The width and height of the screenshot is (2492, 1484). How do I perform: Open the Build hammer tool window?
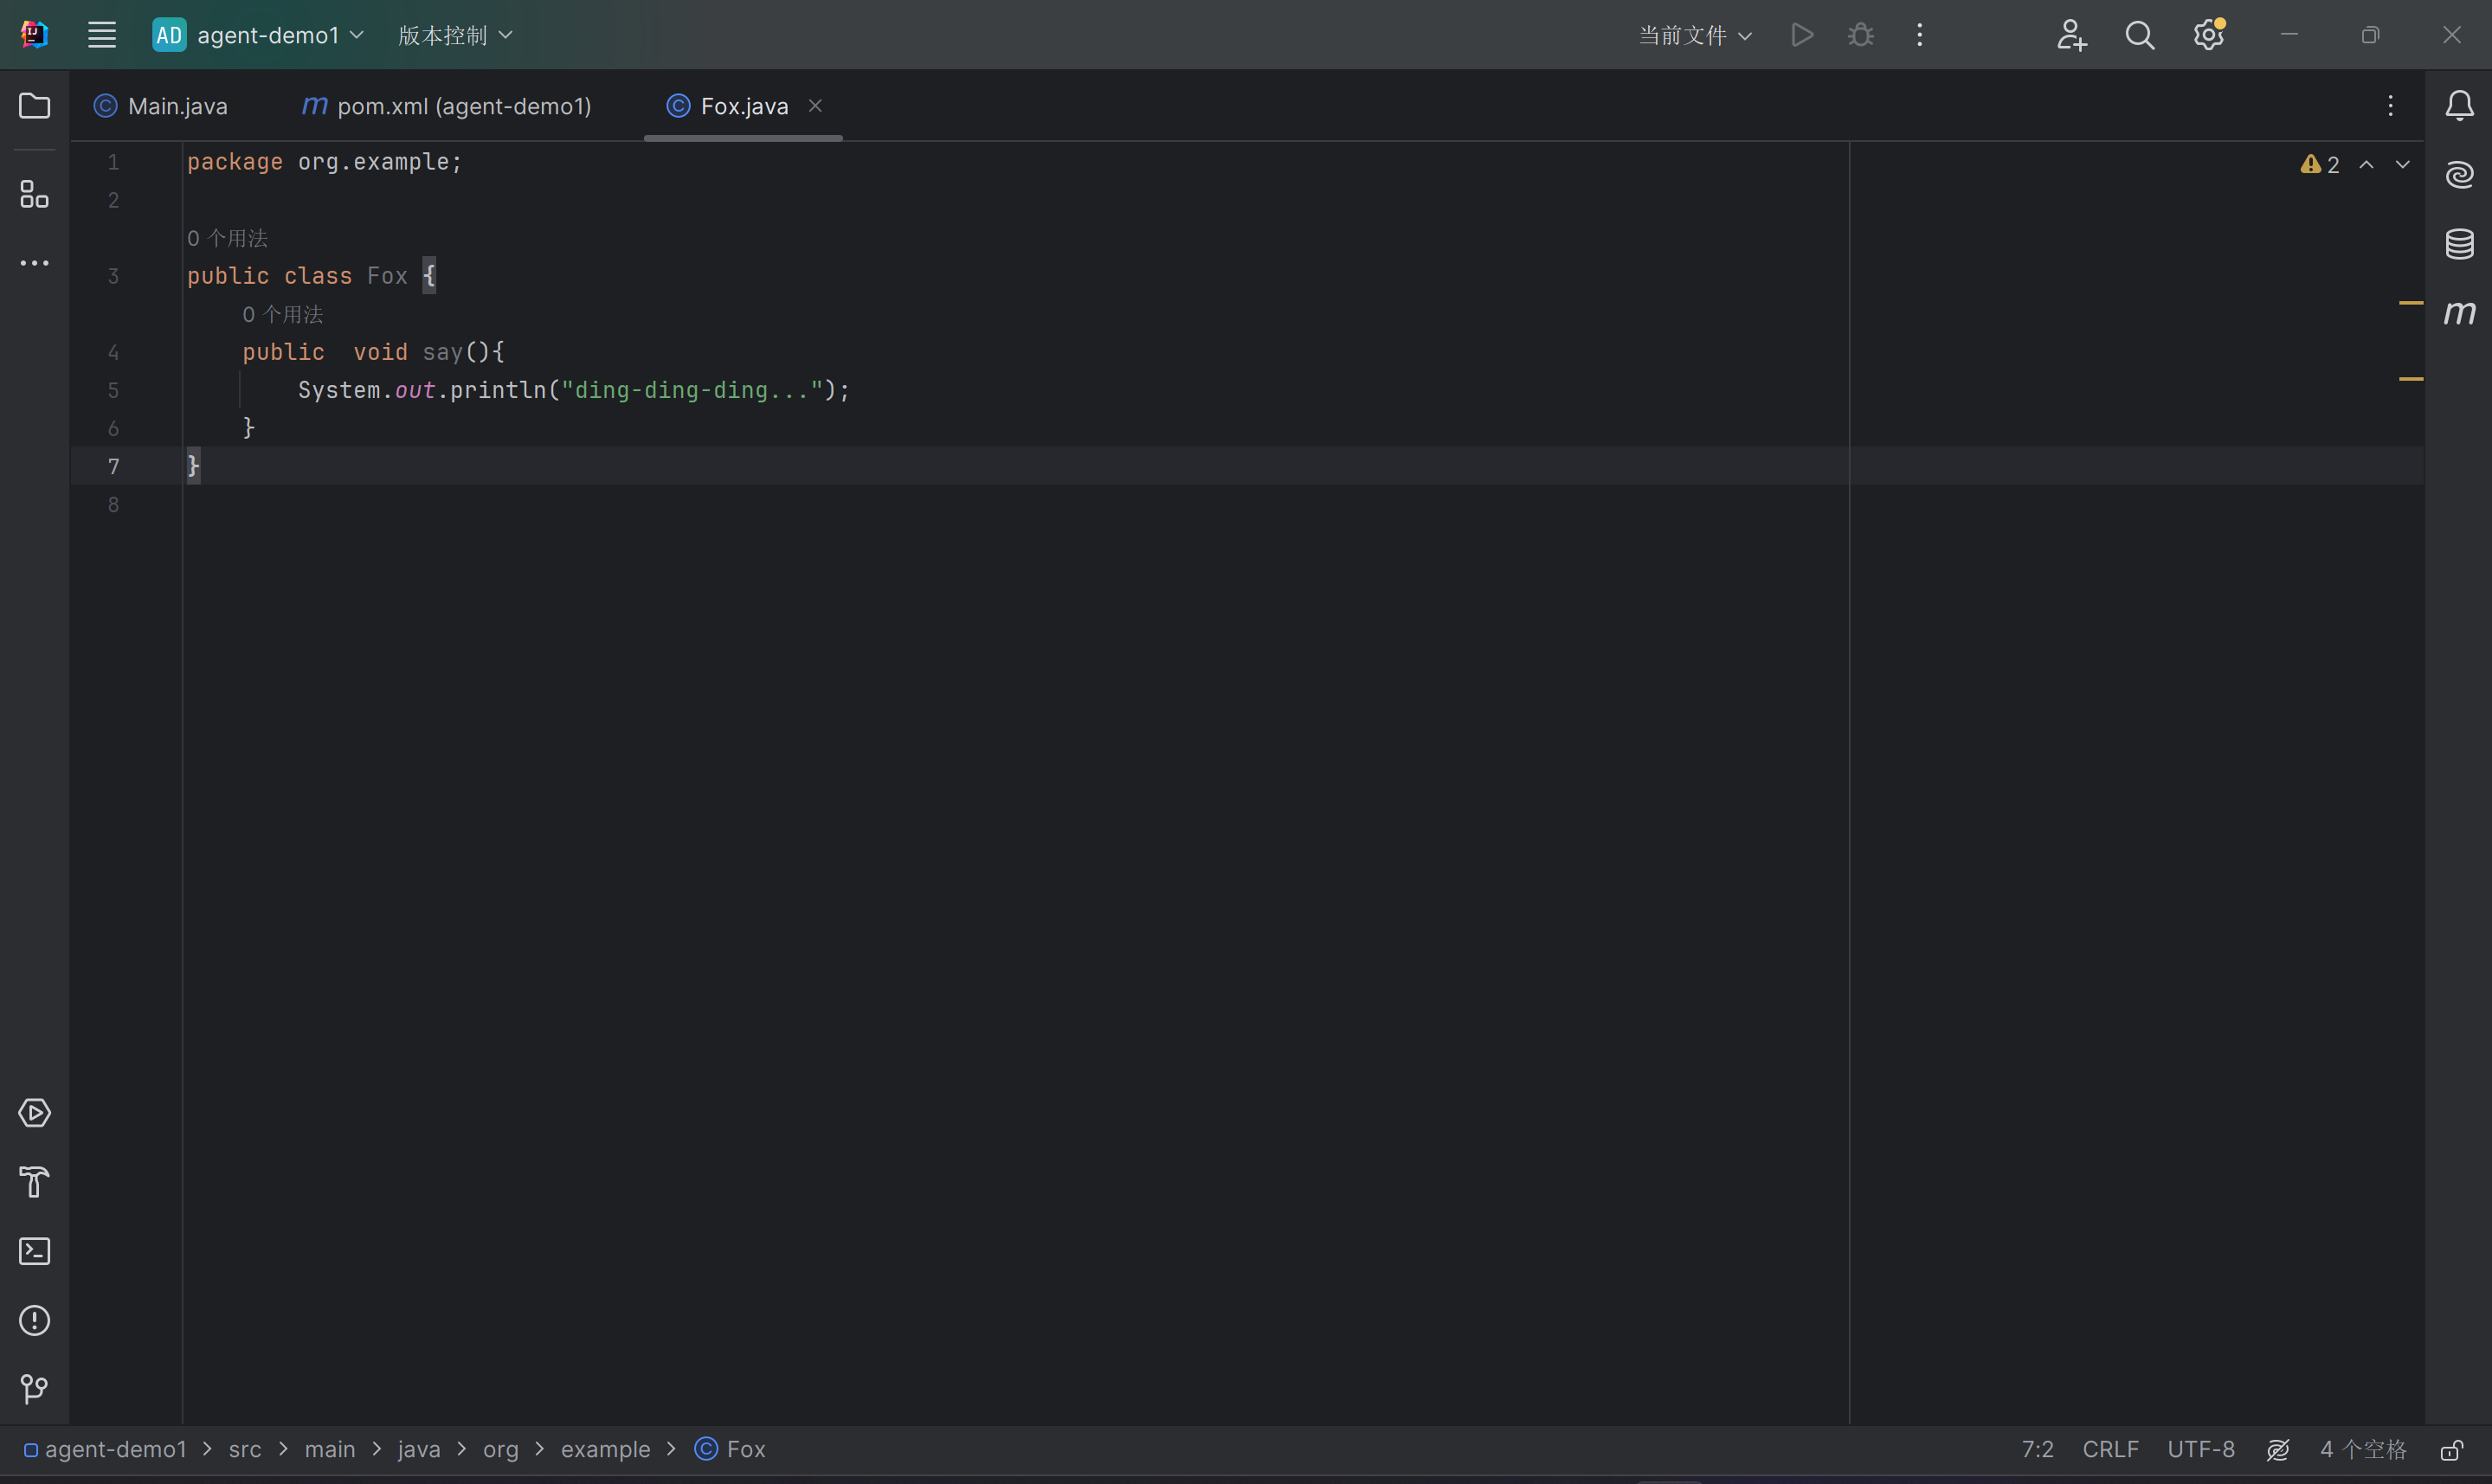pyautogui.click(x=34, y=1182)
